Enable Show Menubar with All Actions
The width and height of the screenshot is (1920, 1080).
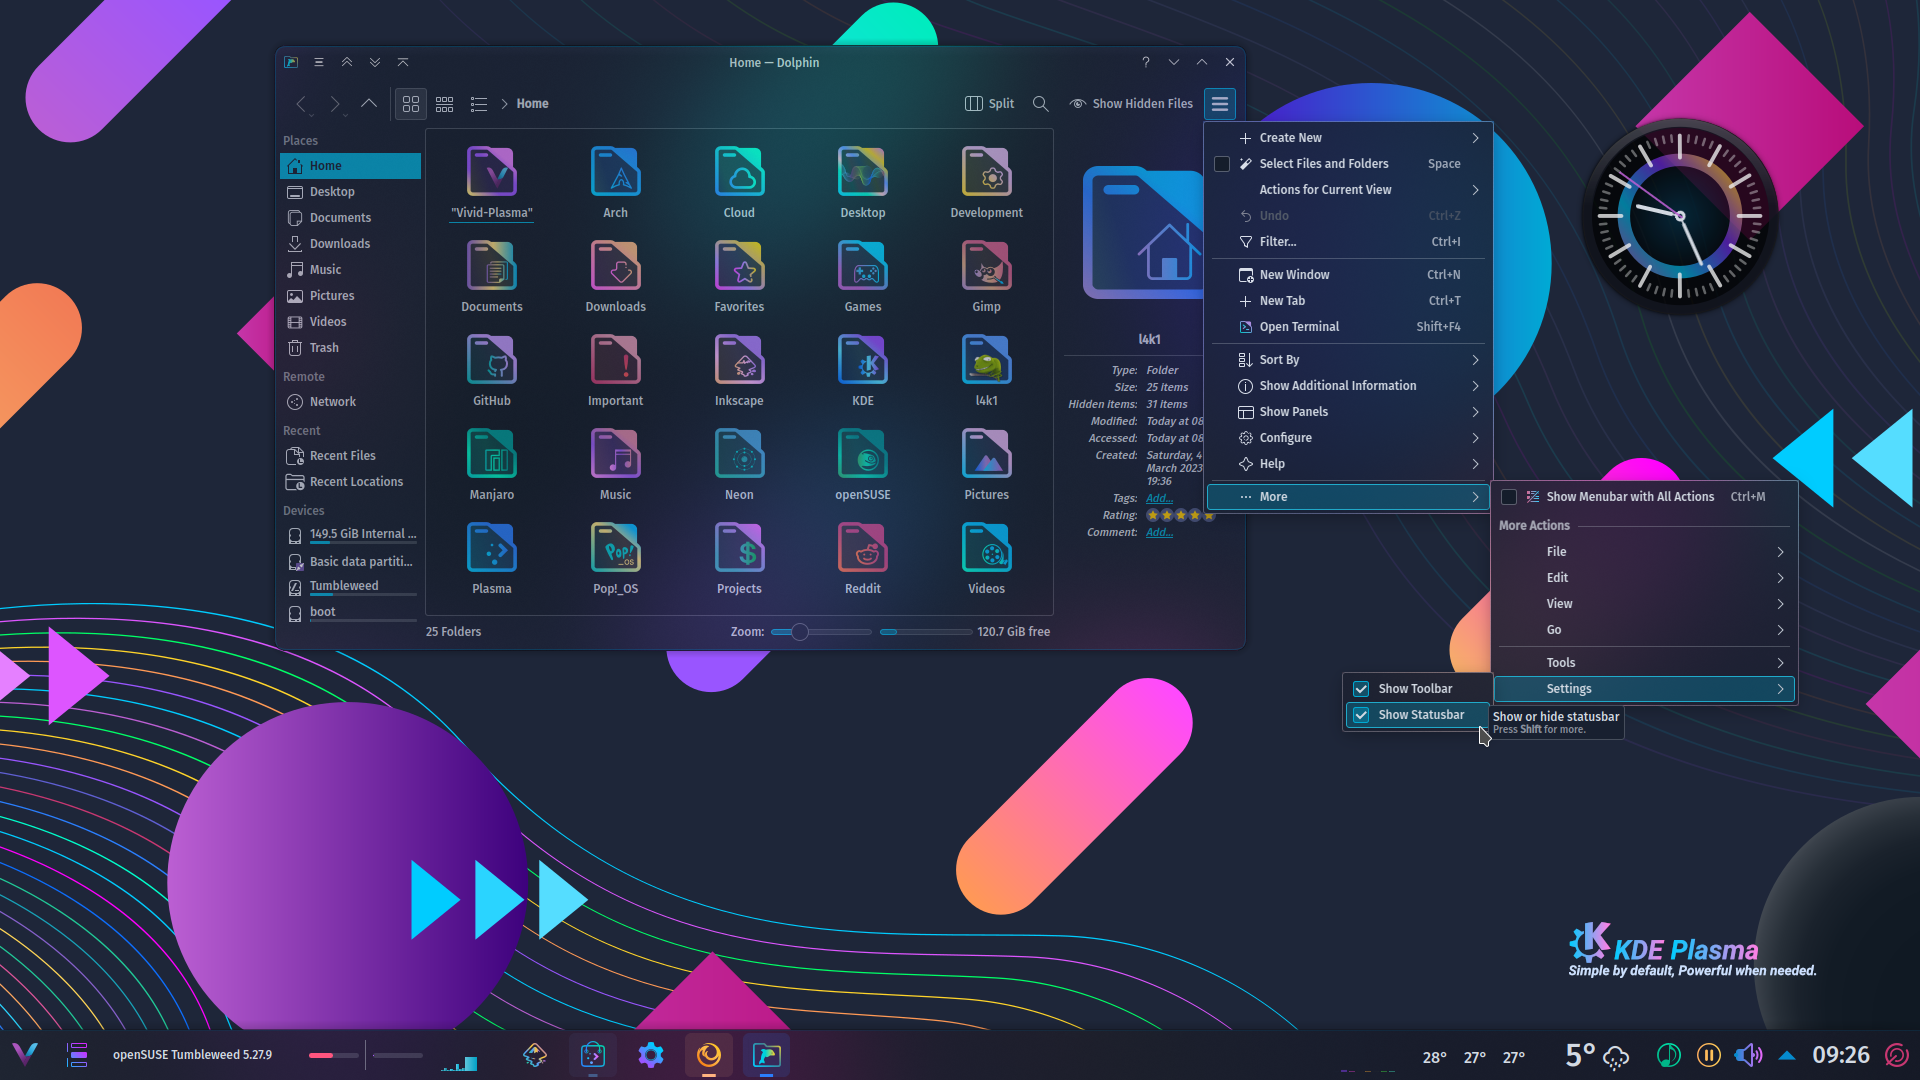pyautogui.click(x=1644, y=497)
